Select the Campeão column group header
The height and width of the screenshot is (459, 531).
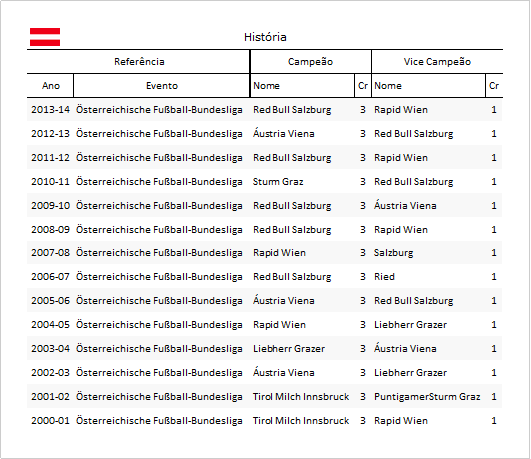311,62
